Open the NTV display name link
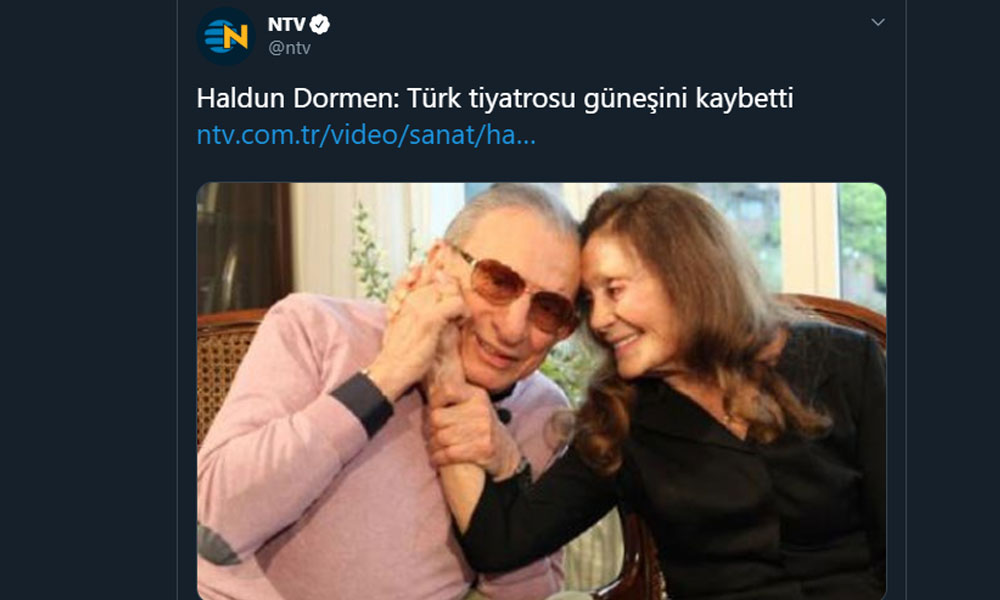Screen dimensions: 1000x600 pos(286,24)
